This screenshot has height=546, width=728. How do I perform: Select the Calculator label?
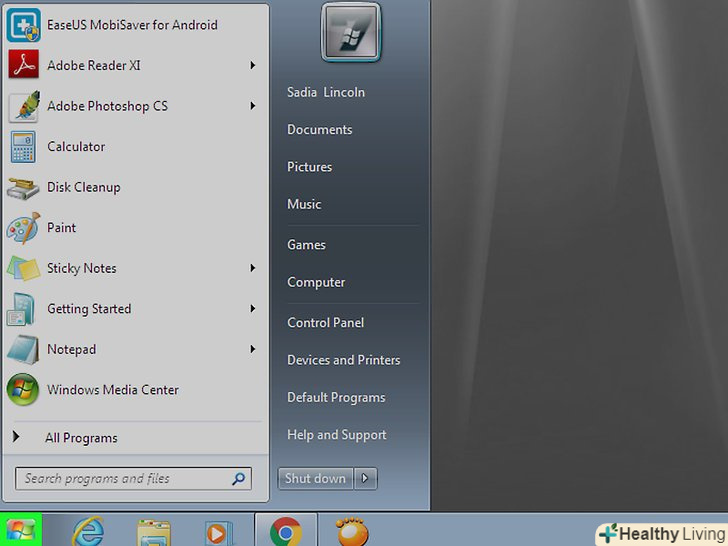click(76, 147)
